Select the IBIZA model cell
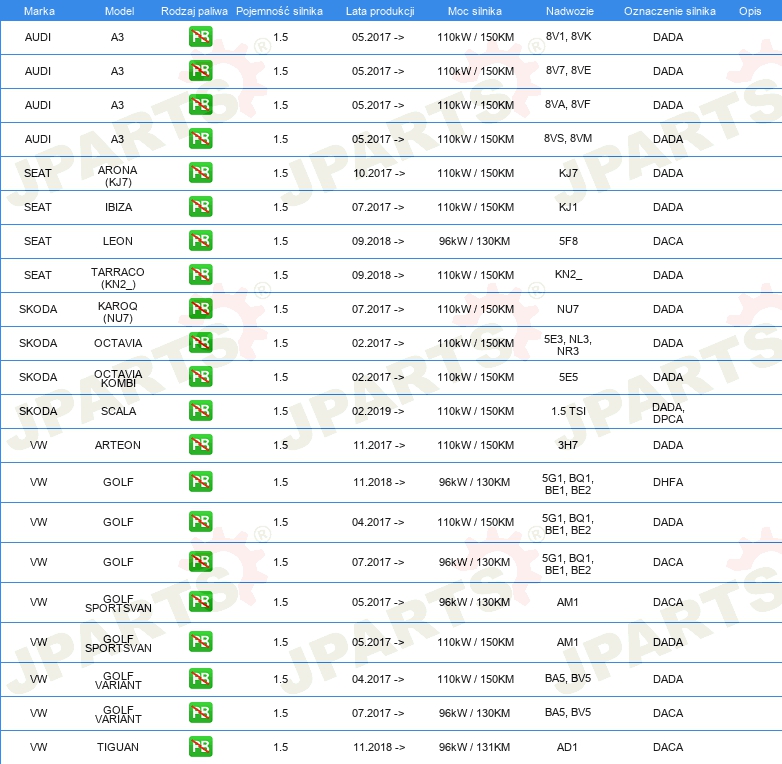This screenshot has width=782, height=764. click(x=118, y=207)
